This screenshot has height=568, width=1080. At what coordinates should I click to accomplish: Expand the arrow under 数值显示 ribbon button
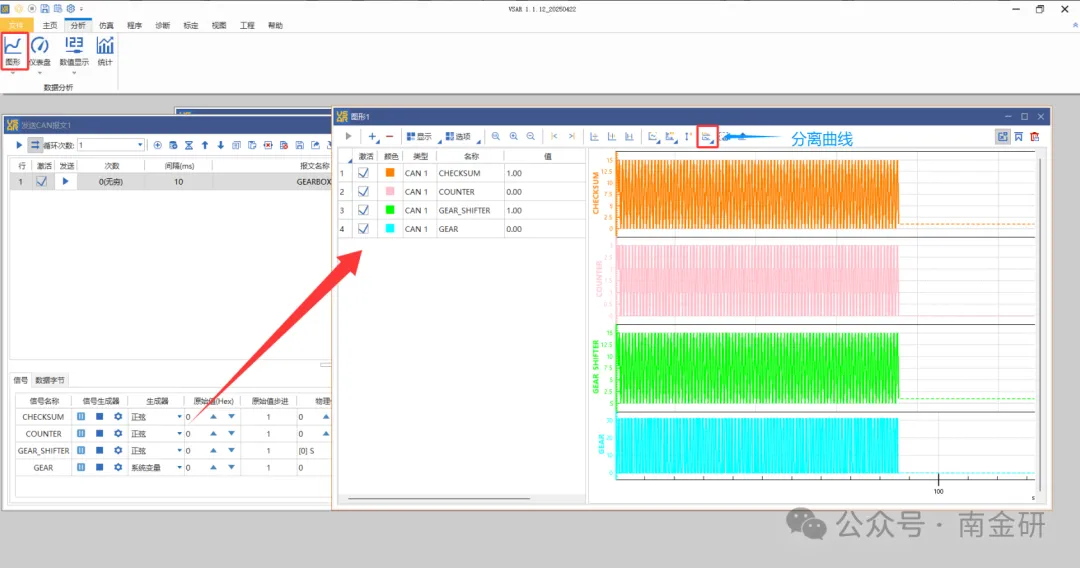coord(74,72)
